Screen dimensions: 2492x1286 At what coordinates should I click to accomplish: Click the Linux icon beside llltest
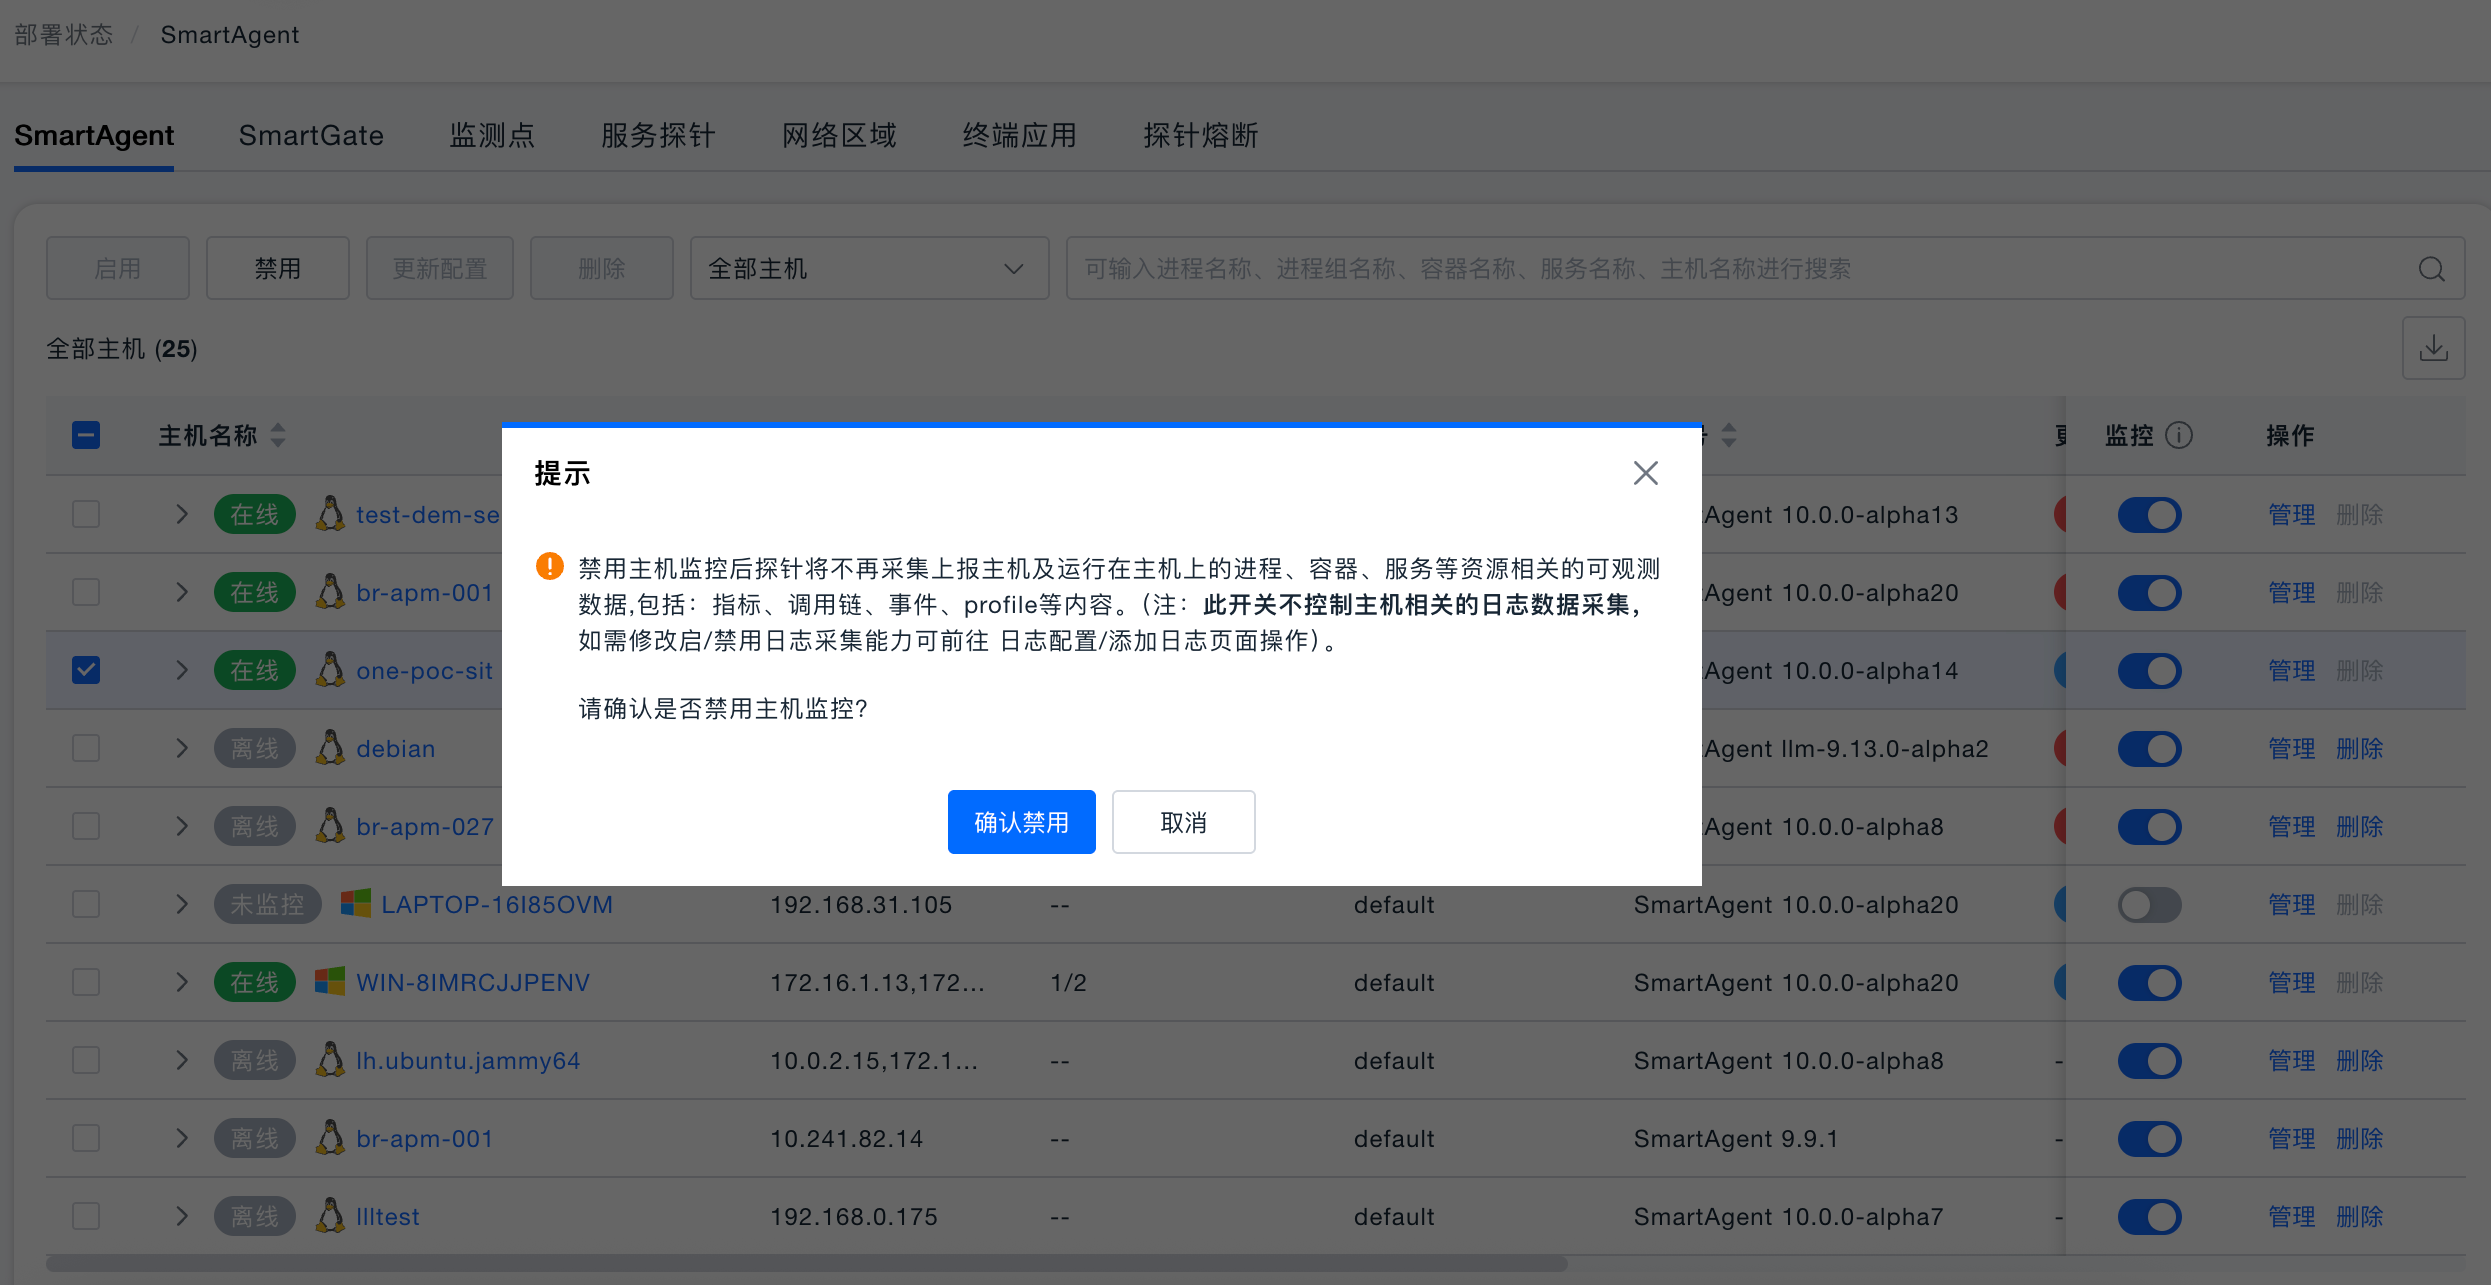pos(330,1216)
